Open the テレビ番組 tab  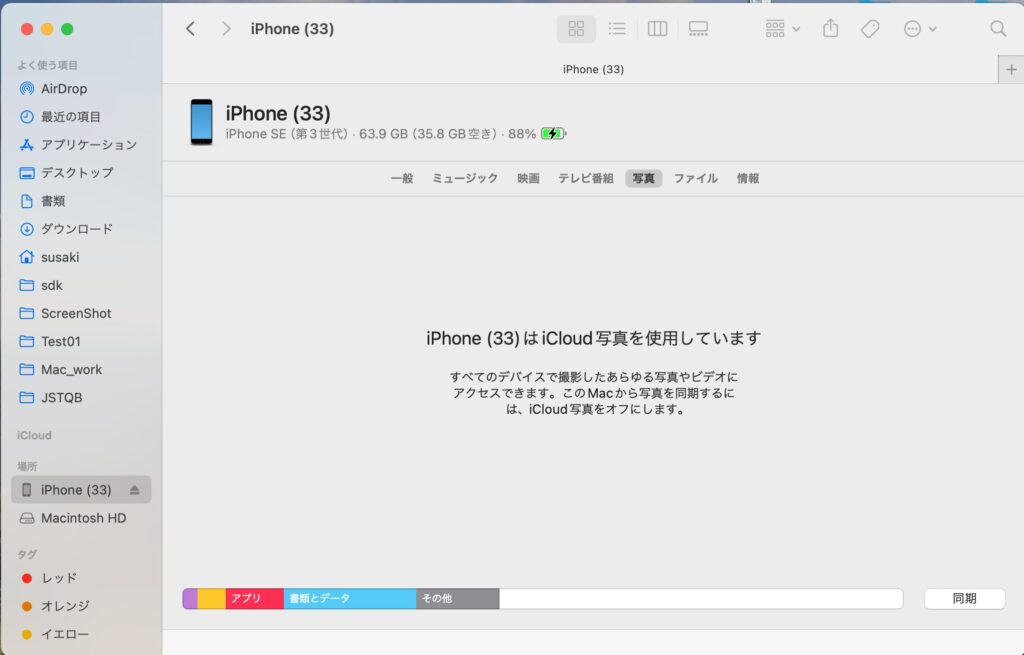coord(585,178)
